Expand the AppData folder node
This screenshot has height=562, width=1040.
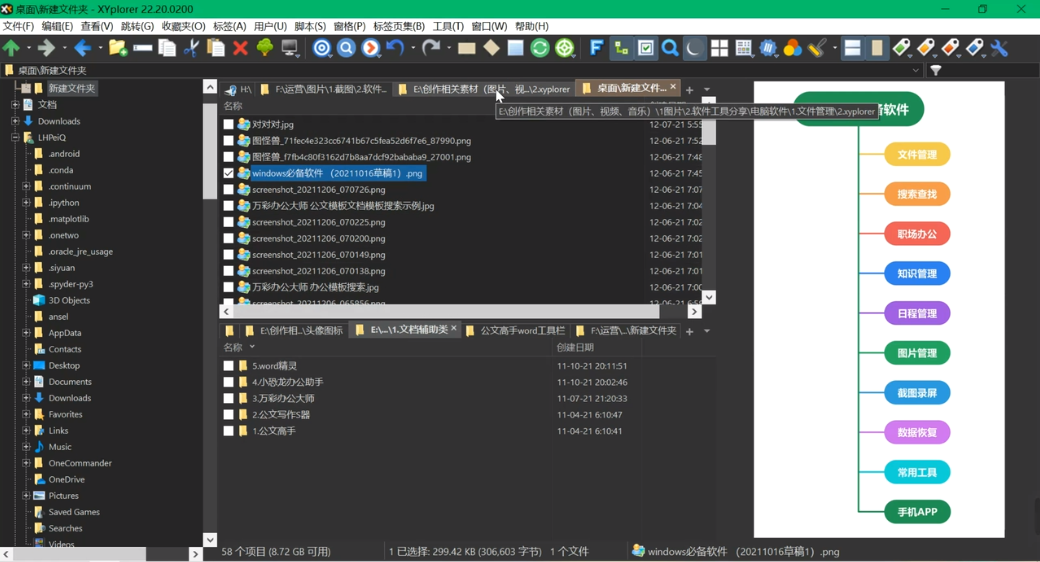pyautogui.click(x=26, y=333)
